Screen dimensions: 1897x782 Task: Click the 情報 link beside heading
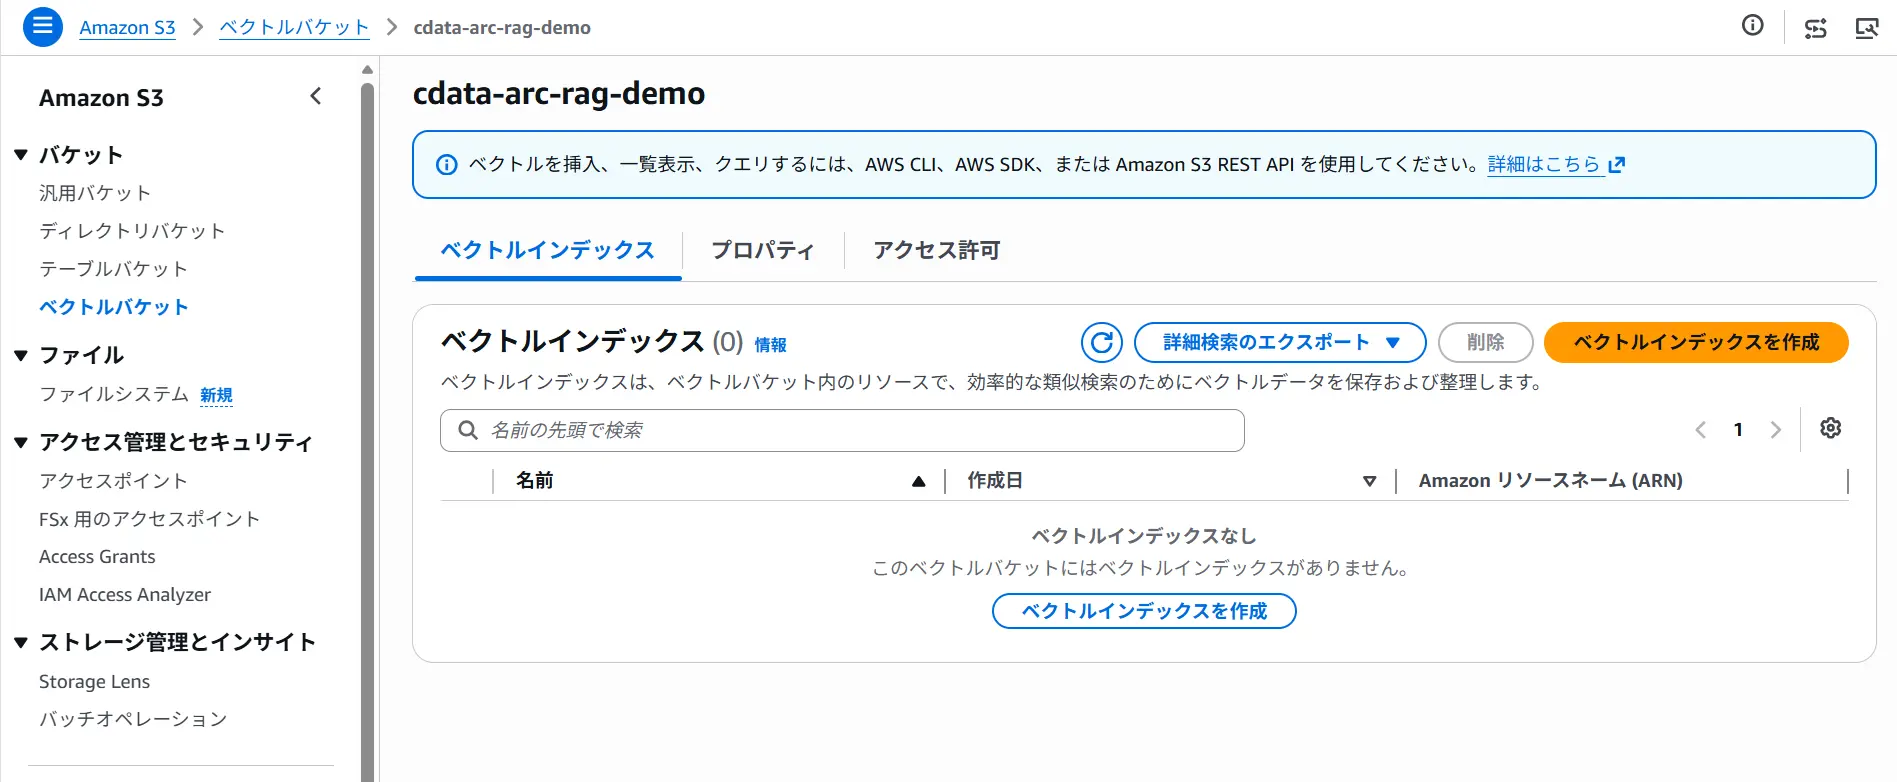tap(770, 345)
